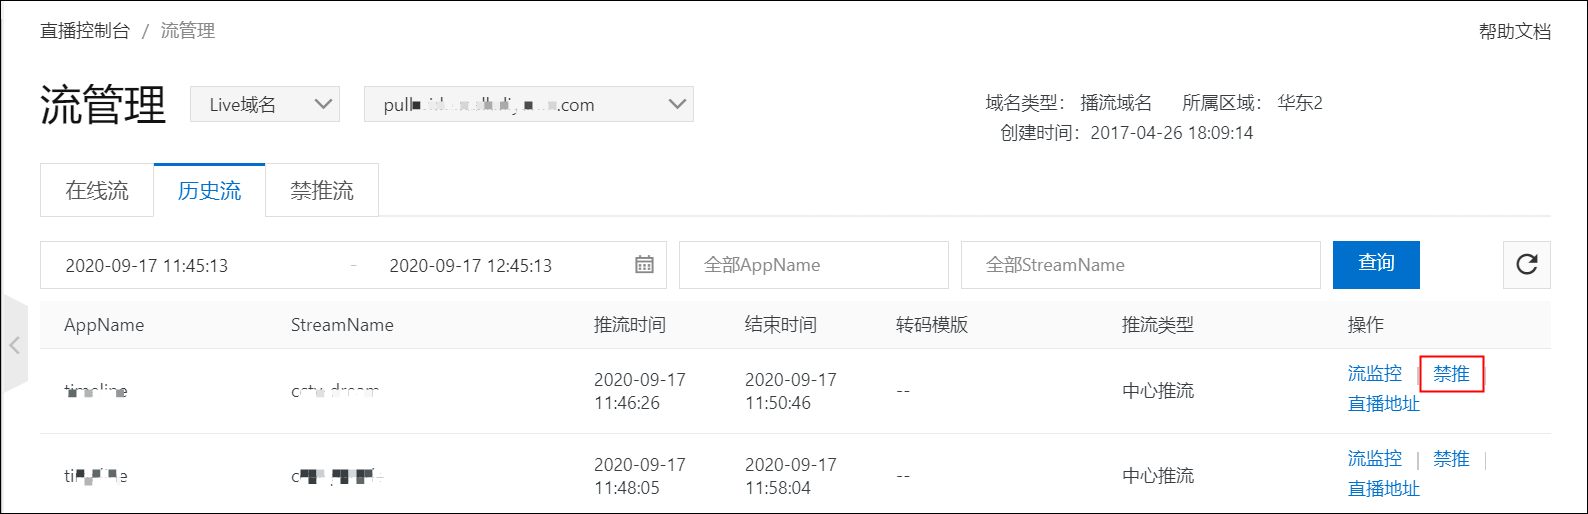Click the 查询 search button
This screenshot has height=514, width=1588.
pos(1376,264)
